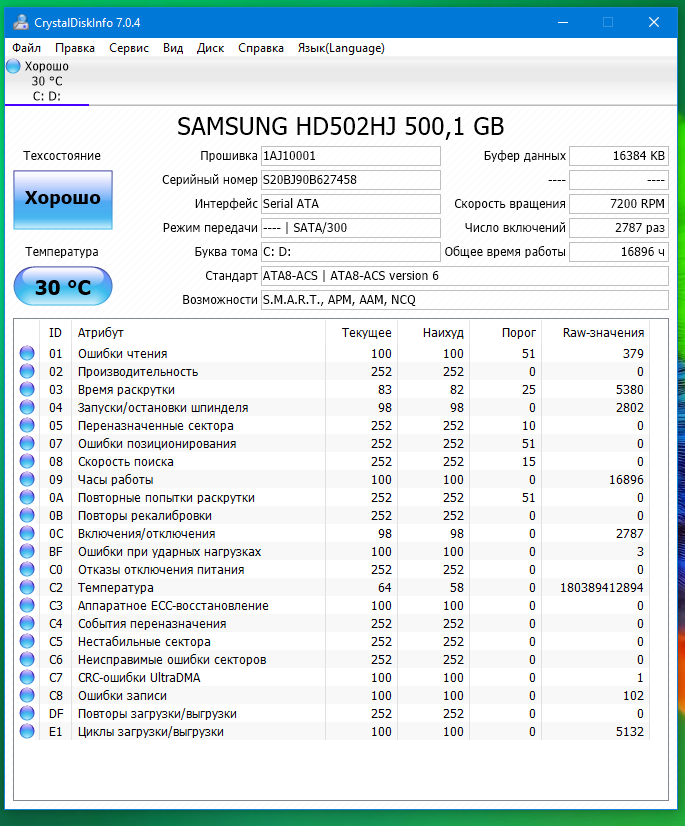Click the Режим передачи field SATA/300
The image size is (685, 826).
(x=350, y=228)
